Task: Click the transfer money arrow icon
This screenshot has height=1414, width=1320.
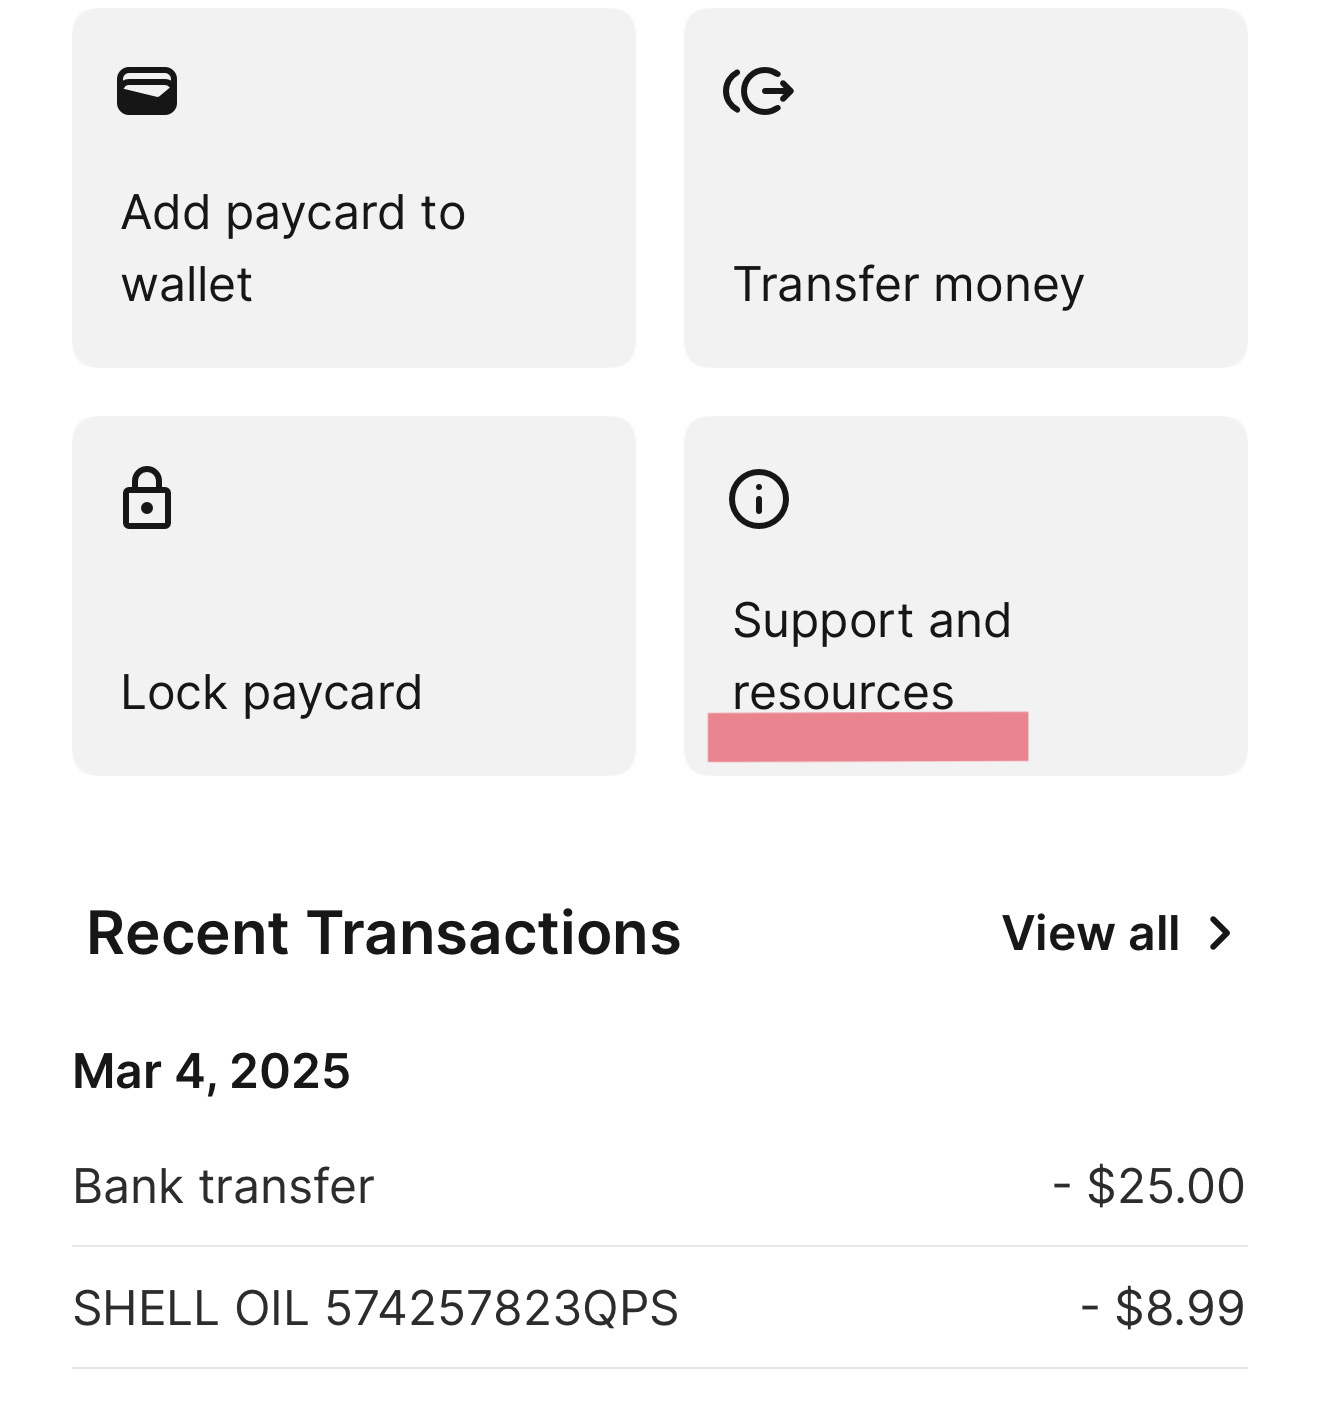Action: 759,91
